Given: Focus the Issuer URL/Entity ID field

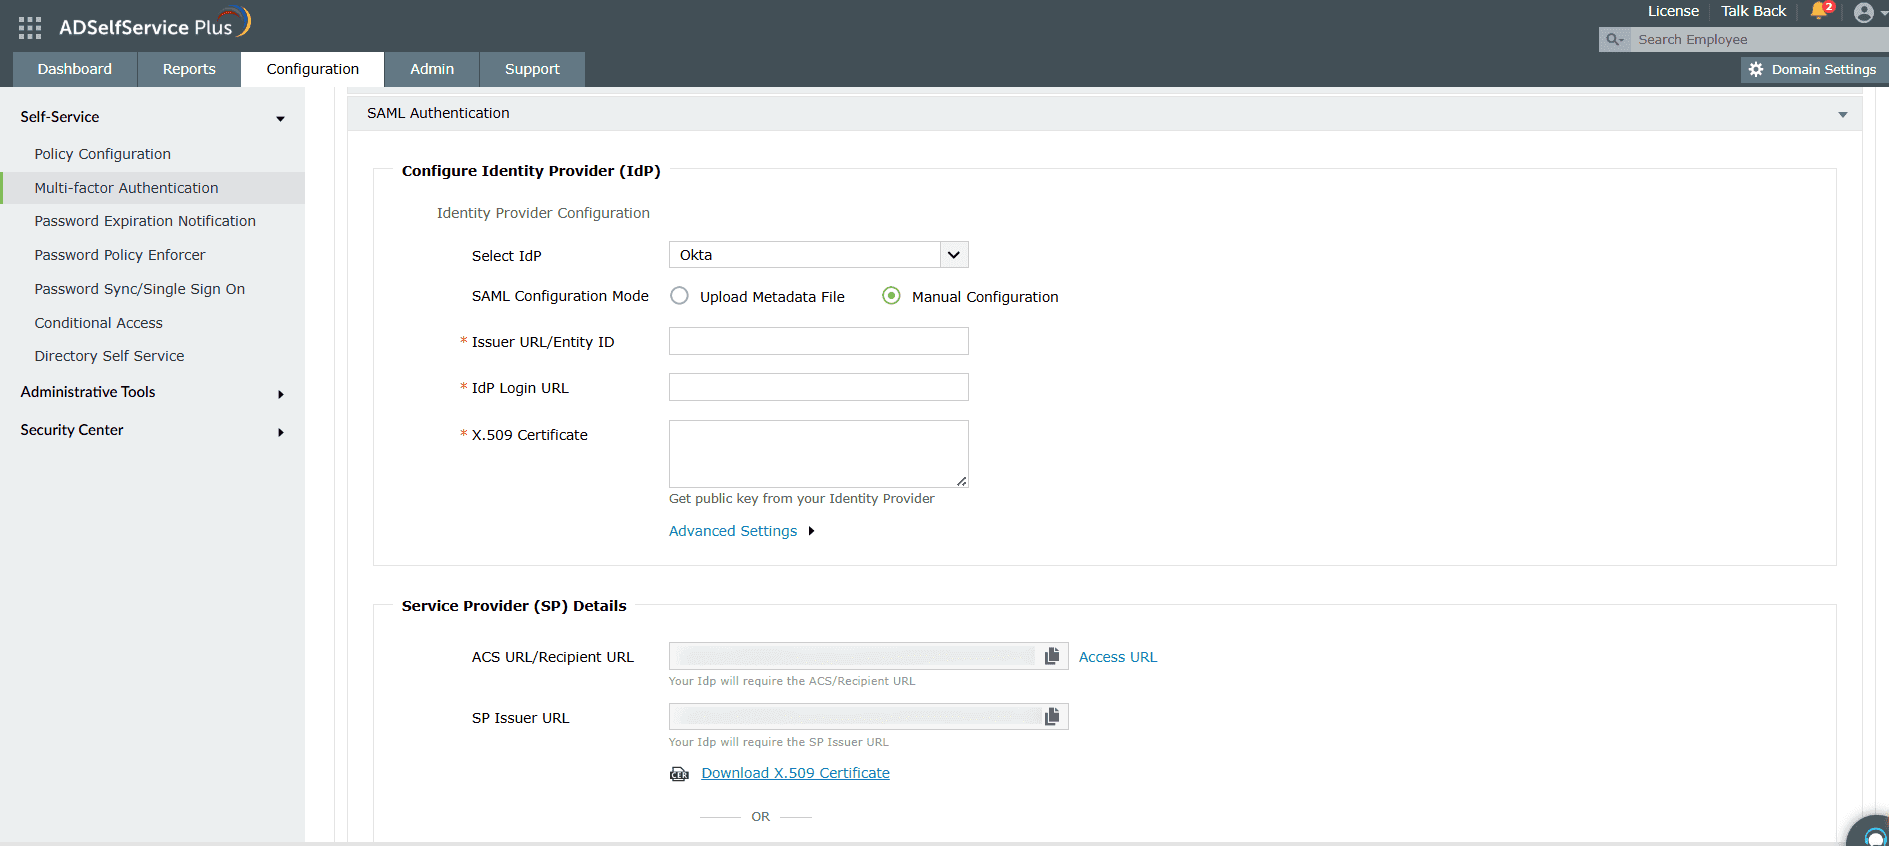Looking at the screenshot, I should point(819,341).
